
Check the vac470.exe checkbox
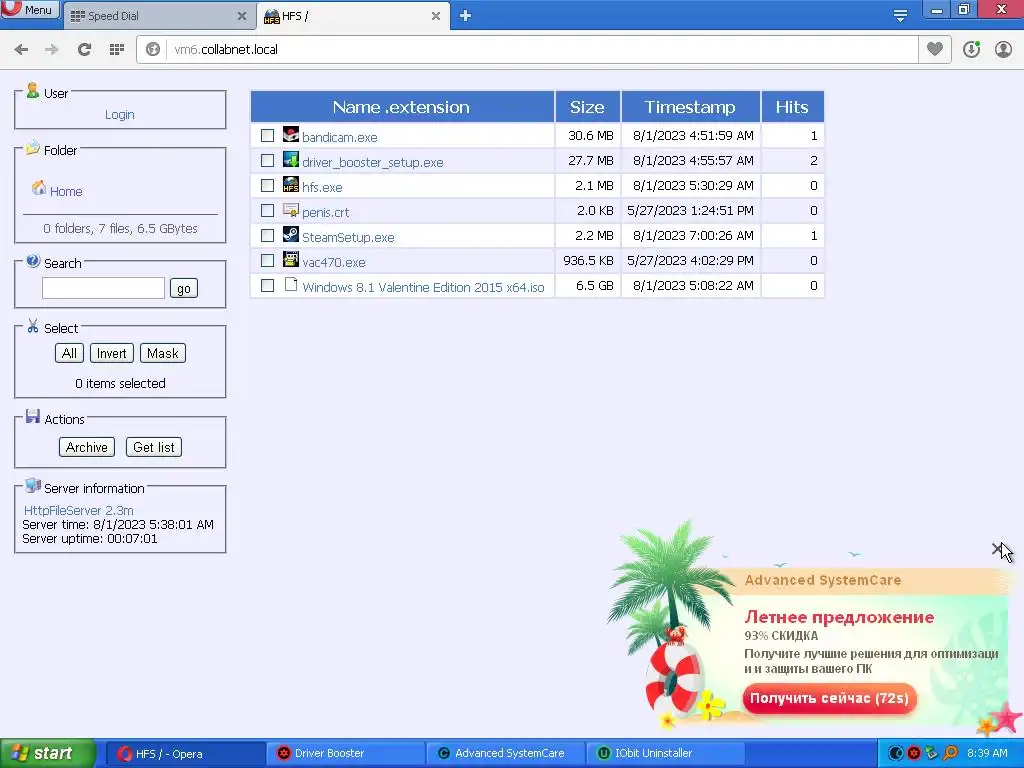pos(267,261)
